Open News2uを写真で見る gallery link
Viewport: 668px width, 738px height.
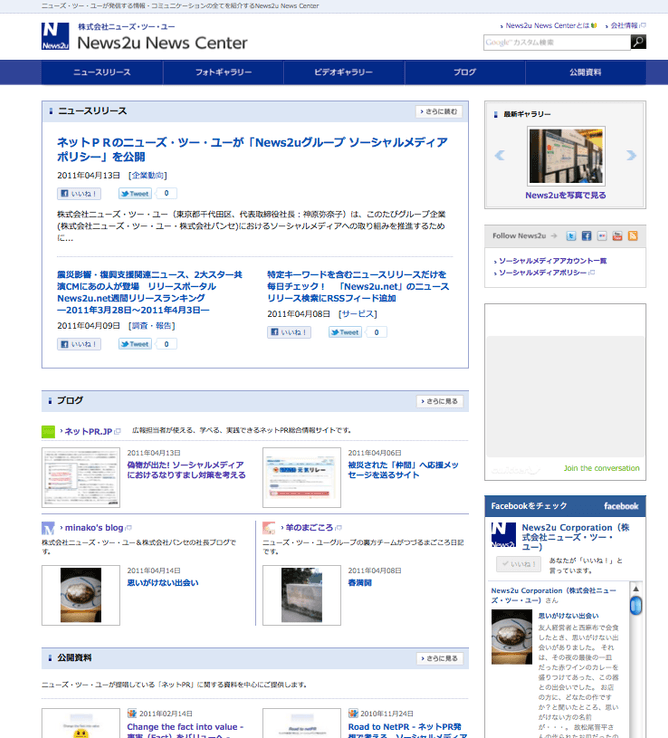[x=565, y=195]
